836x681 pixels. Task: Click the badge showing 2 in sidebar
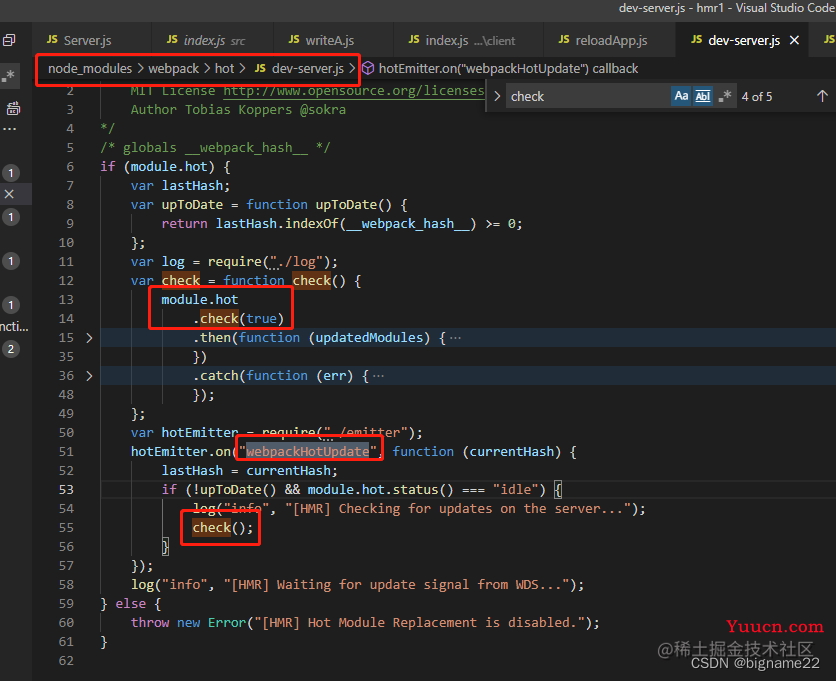coord(11,349)
